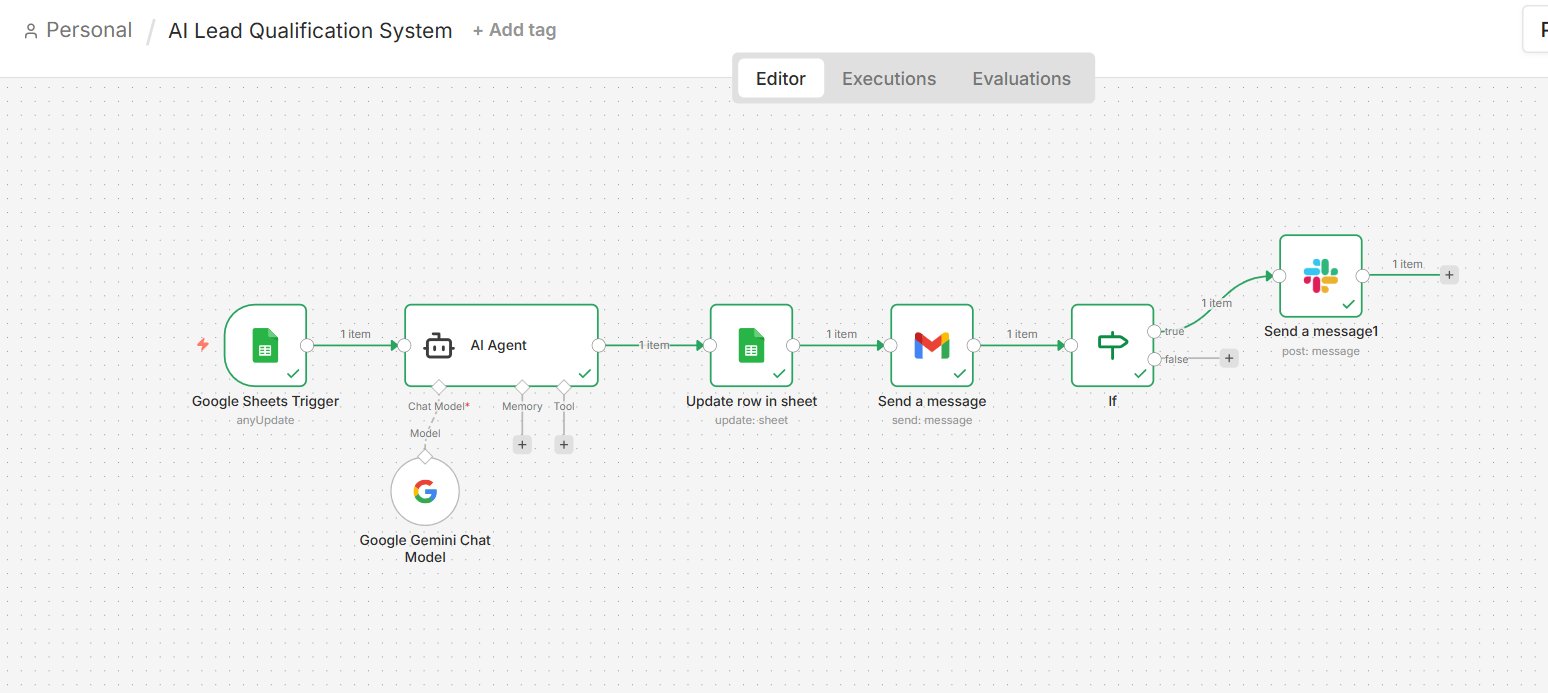This screenshot has height=693, width=1548.
Task: Click the Chat Model diamond connector on AI Agent
Action: pyautogui.click(x=438, y=386)
